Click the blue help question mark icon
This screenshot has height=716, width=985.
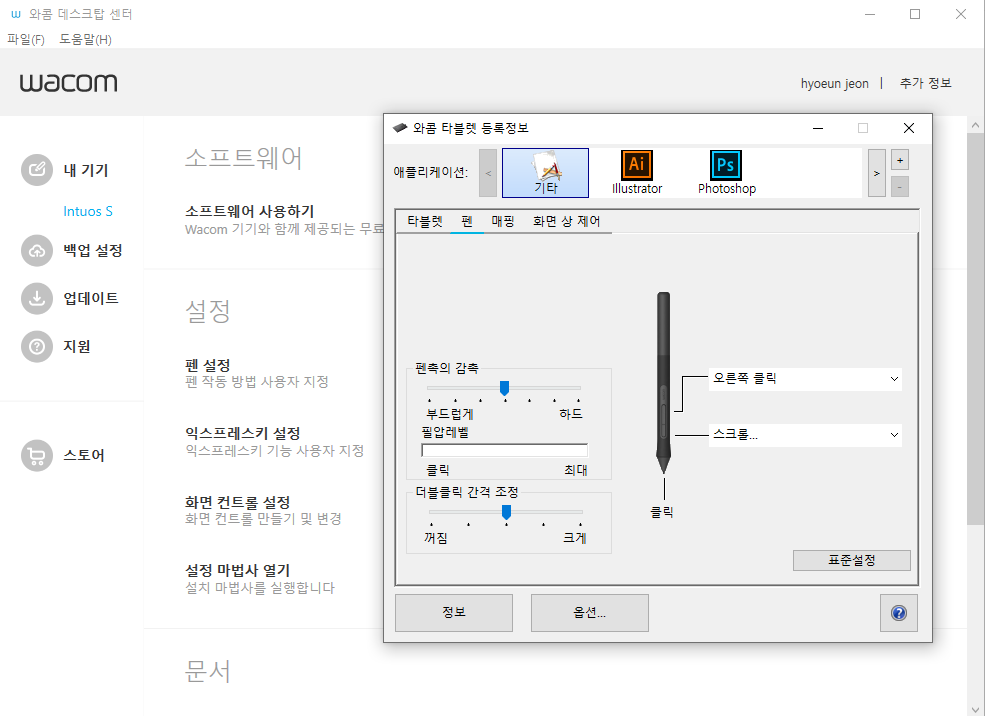pyautogui.click(x=898, y=613)
